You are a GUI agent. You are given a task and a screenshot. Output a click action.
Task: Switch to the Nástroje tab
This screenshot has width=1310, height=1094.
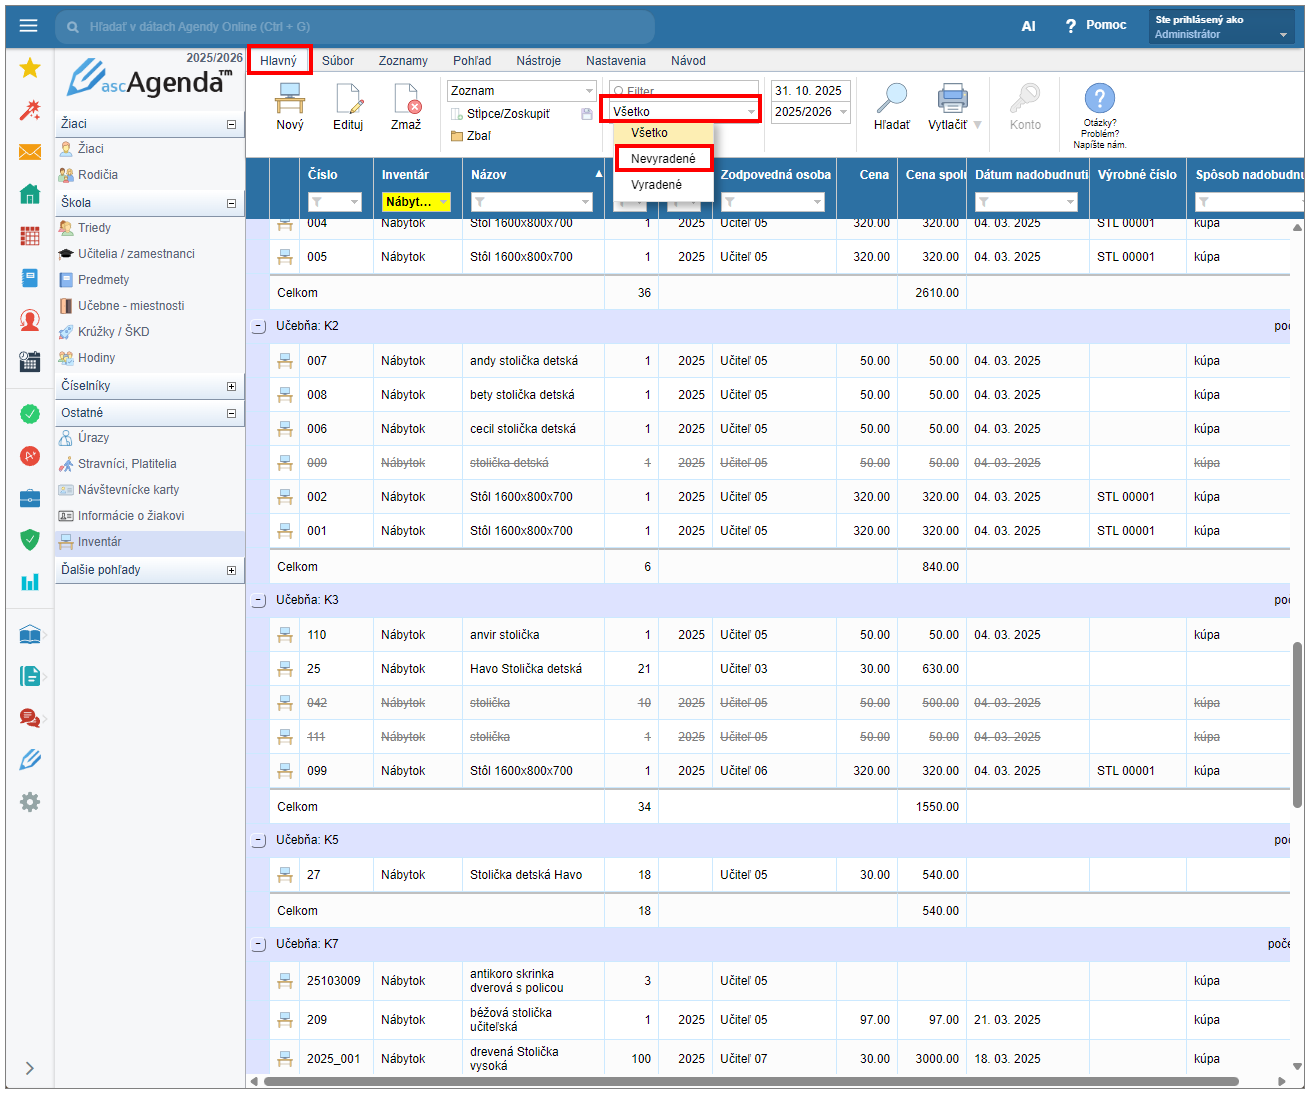(x=538, y=61)
